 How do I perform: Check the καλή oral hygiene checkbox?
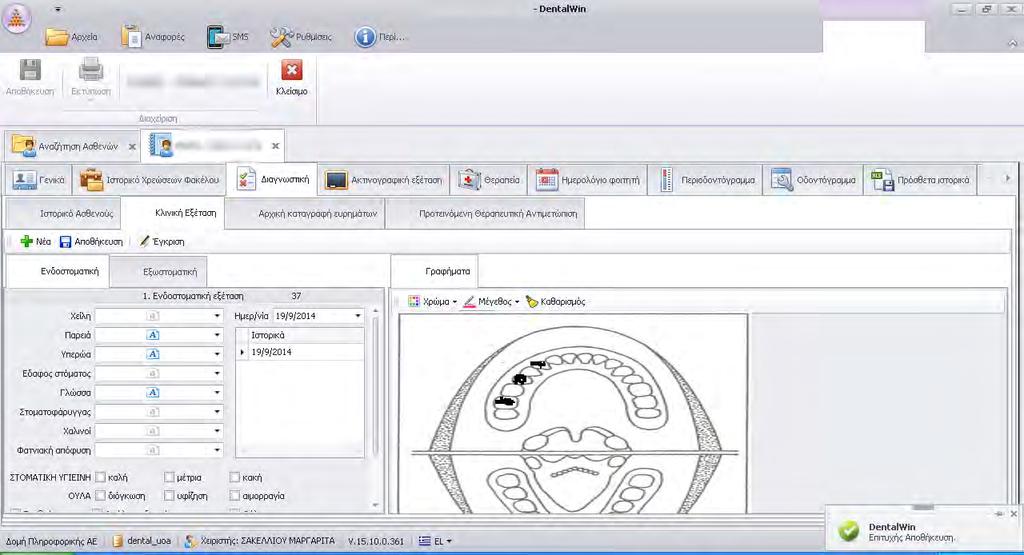coord(101,477)
